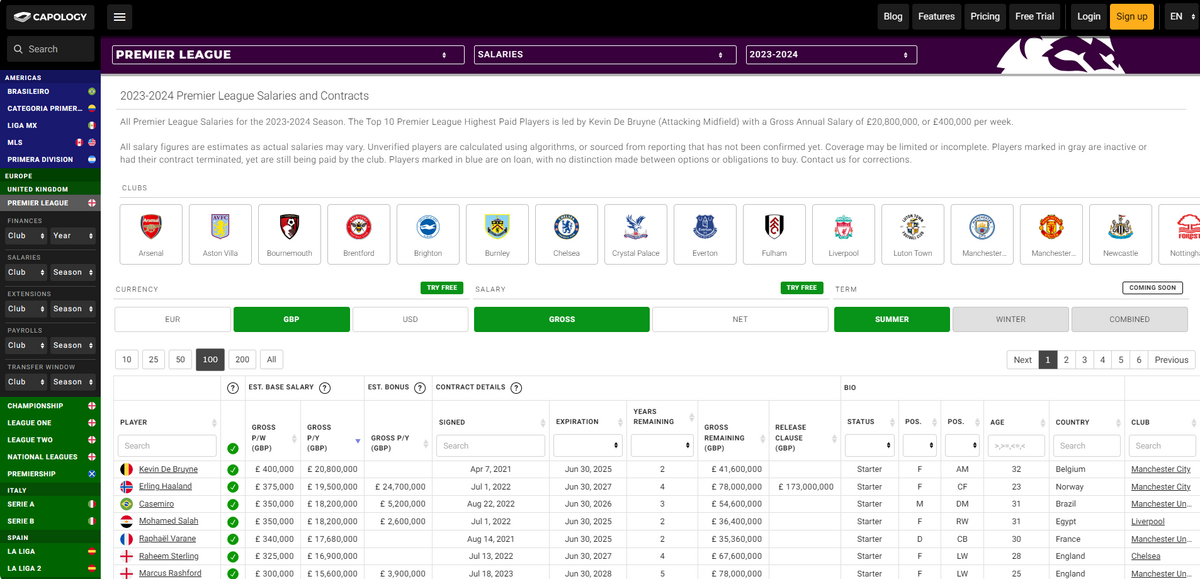Open the 2023-2024 season dropdown

(x=831, y=55)
